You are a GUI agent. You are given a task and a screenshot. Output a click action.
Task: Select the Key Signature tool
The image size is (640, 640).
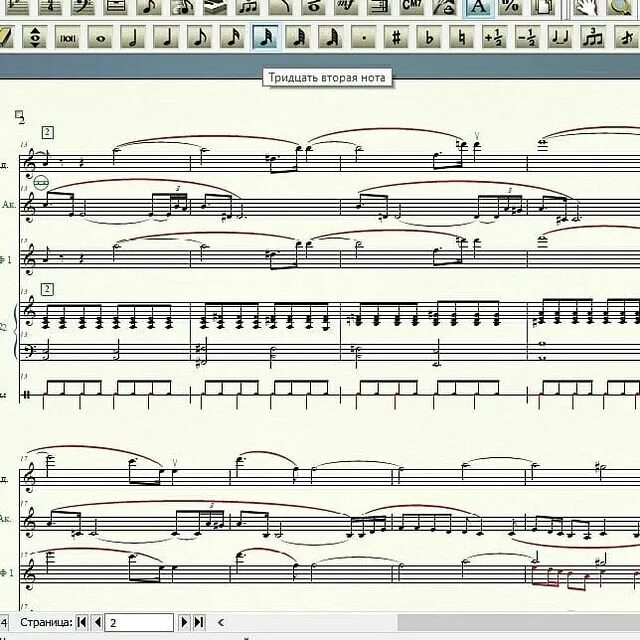(18, 7)
